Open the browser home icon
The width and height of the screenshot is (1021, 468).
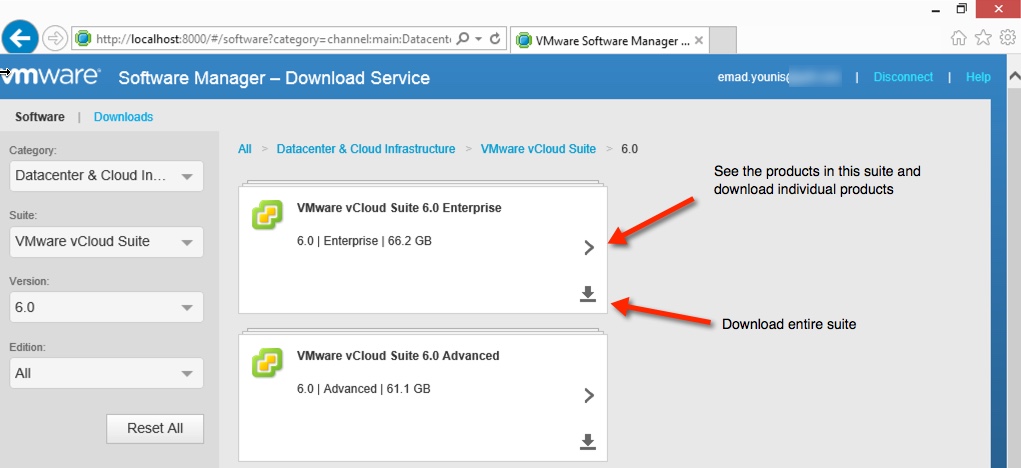click(959, 38)
